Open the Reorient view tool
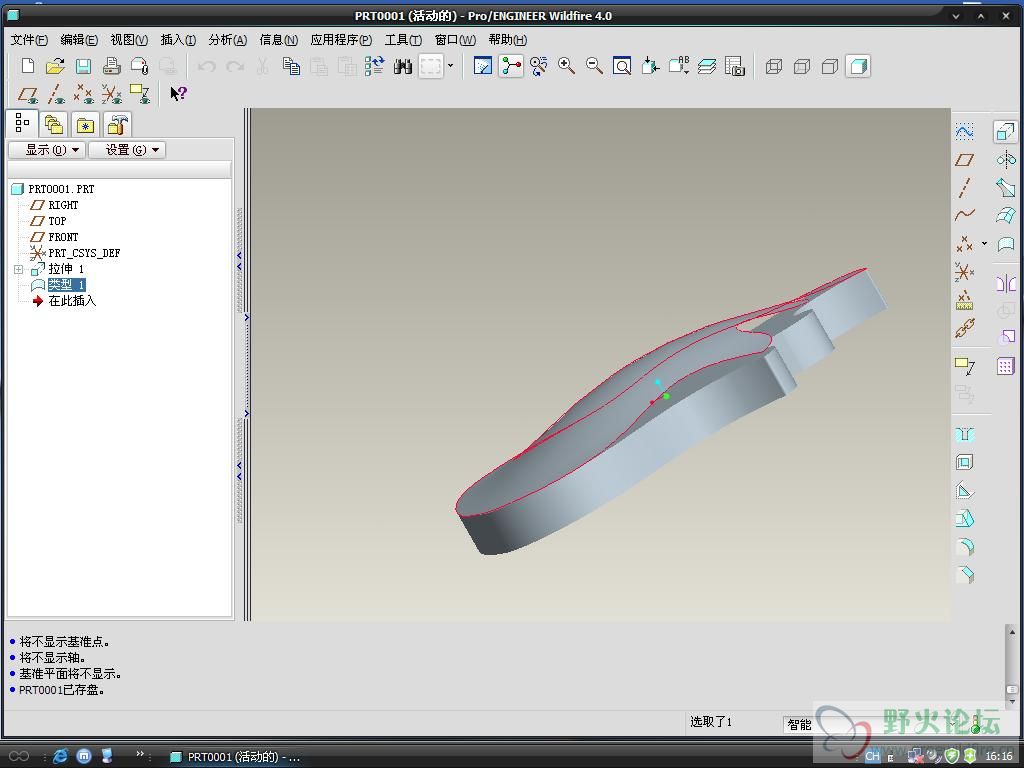This screenshot has height=768, width=1024. pyautogui.click(x=650, y=66)
